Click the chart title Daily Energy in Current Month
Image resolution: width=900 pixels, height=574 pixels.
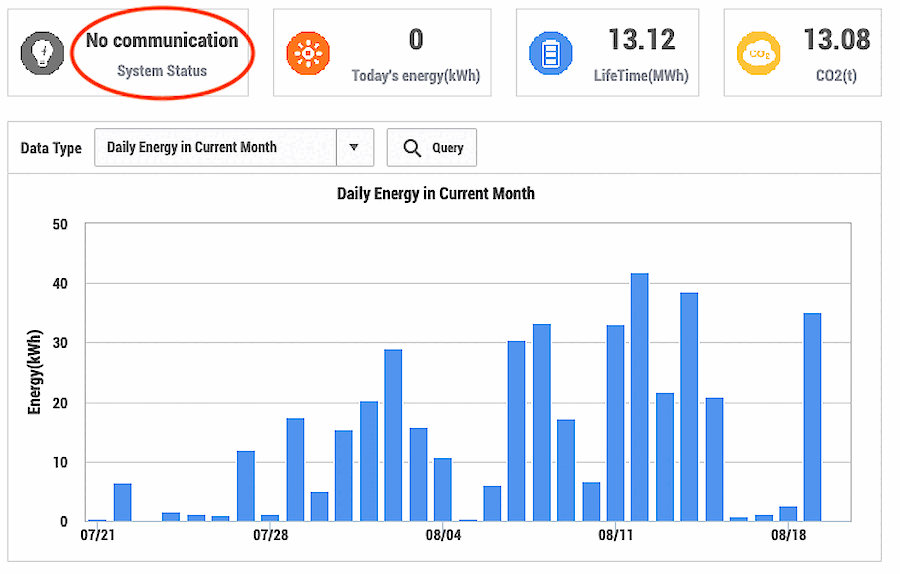pyautogui.click(x=436, y=194)
